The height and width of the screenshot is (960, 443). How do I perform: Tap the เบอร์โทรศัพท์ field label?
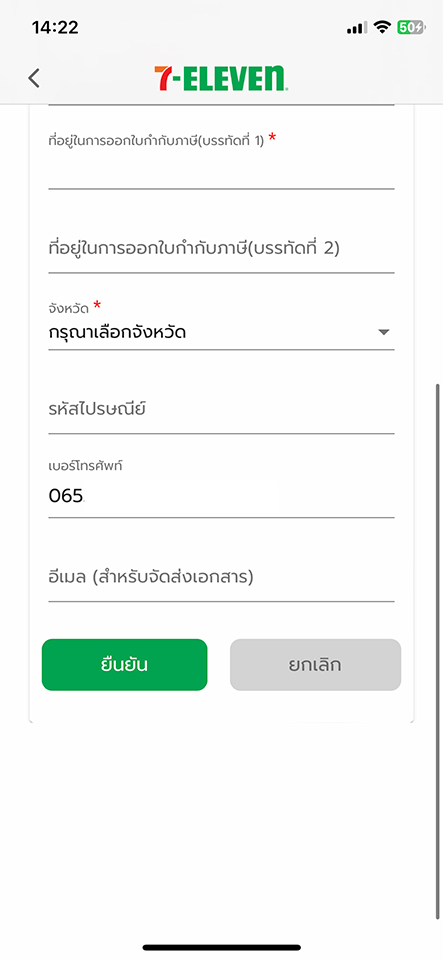(86, 466)
